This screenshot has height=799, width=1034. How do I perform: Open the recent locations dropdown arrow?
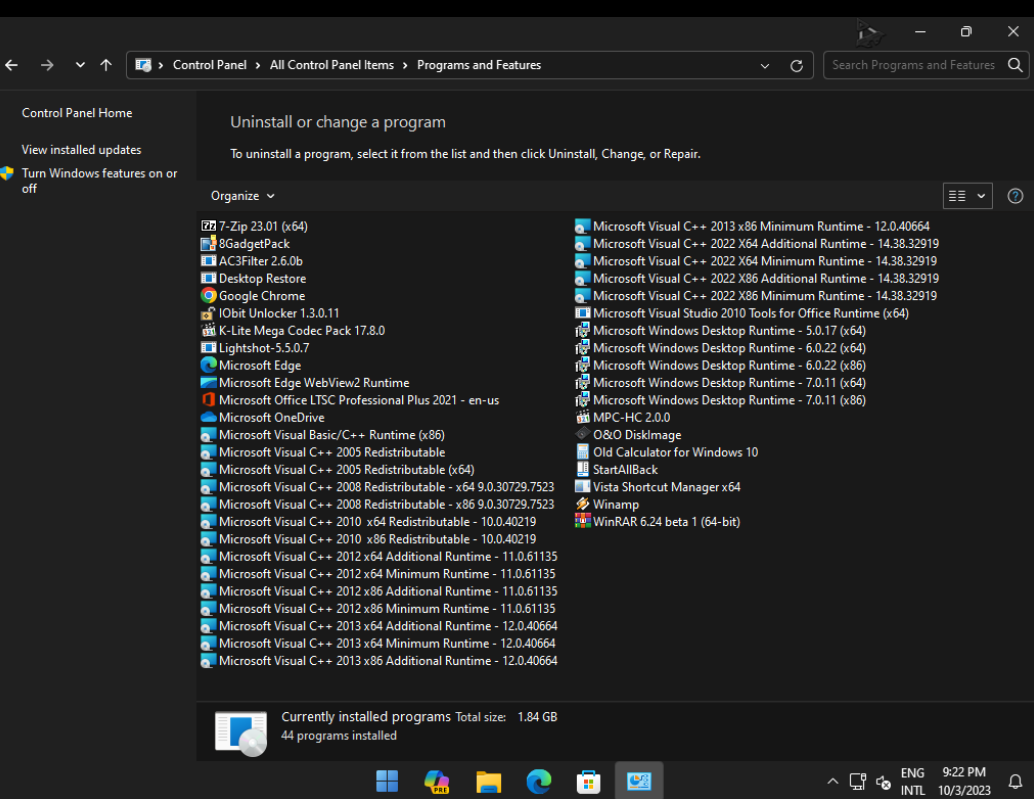click(80, 65)
